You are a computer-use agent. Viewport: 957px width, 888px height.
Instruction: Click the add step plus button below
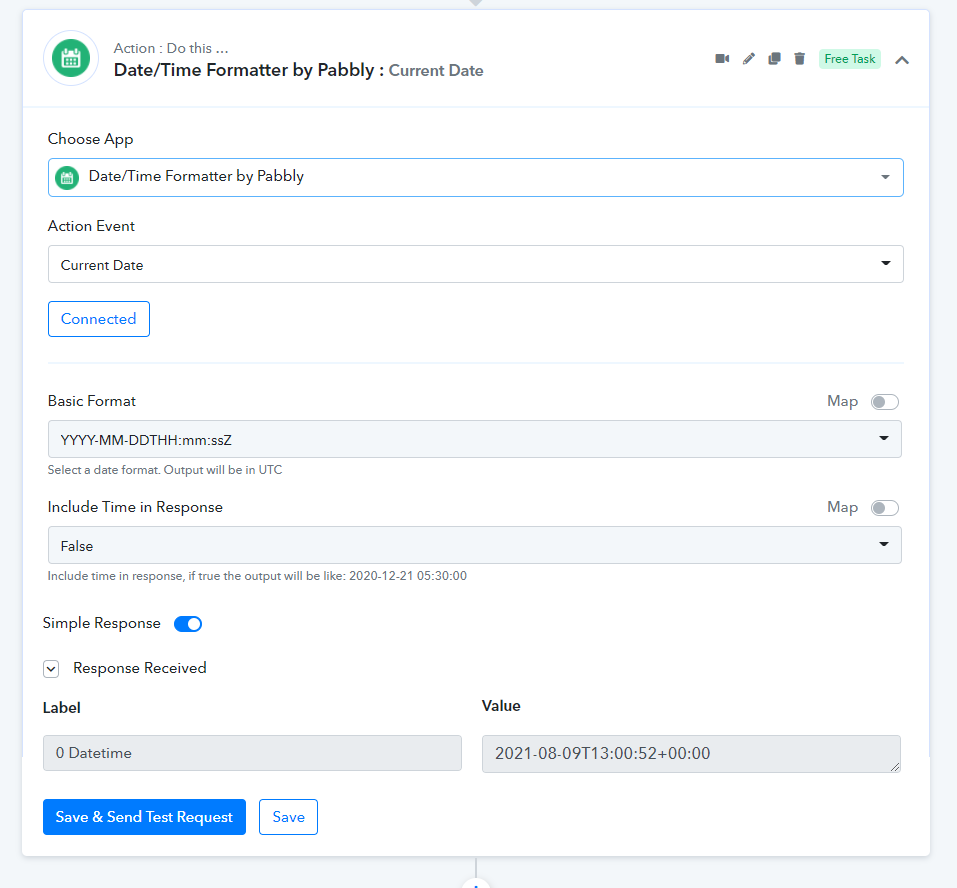click(476, 884)
